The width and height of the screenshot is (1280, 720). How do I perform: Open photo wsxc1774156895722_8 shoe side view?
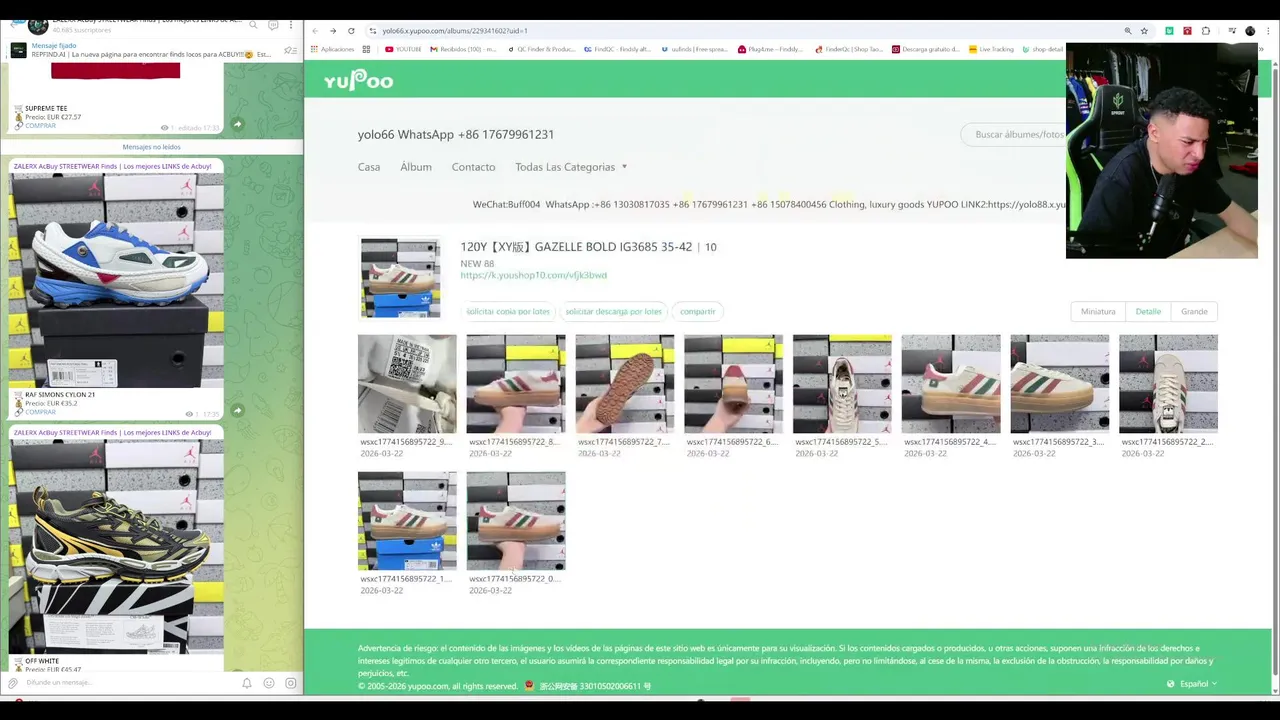point(516,384)
